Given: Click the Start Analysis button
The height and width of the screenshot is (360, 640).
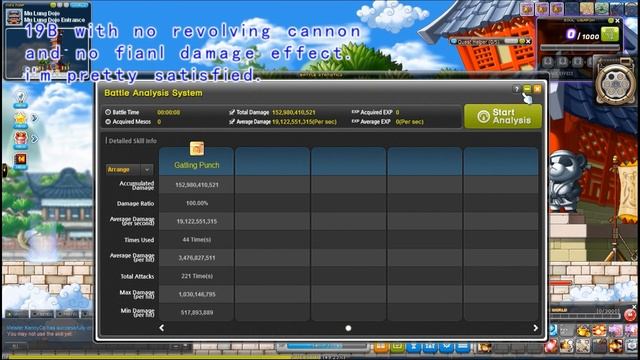Looking at the screenshot, I should point(503,116).
